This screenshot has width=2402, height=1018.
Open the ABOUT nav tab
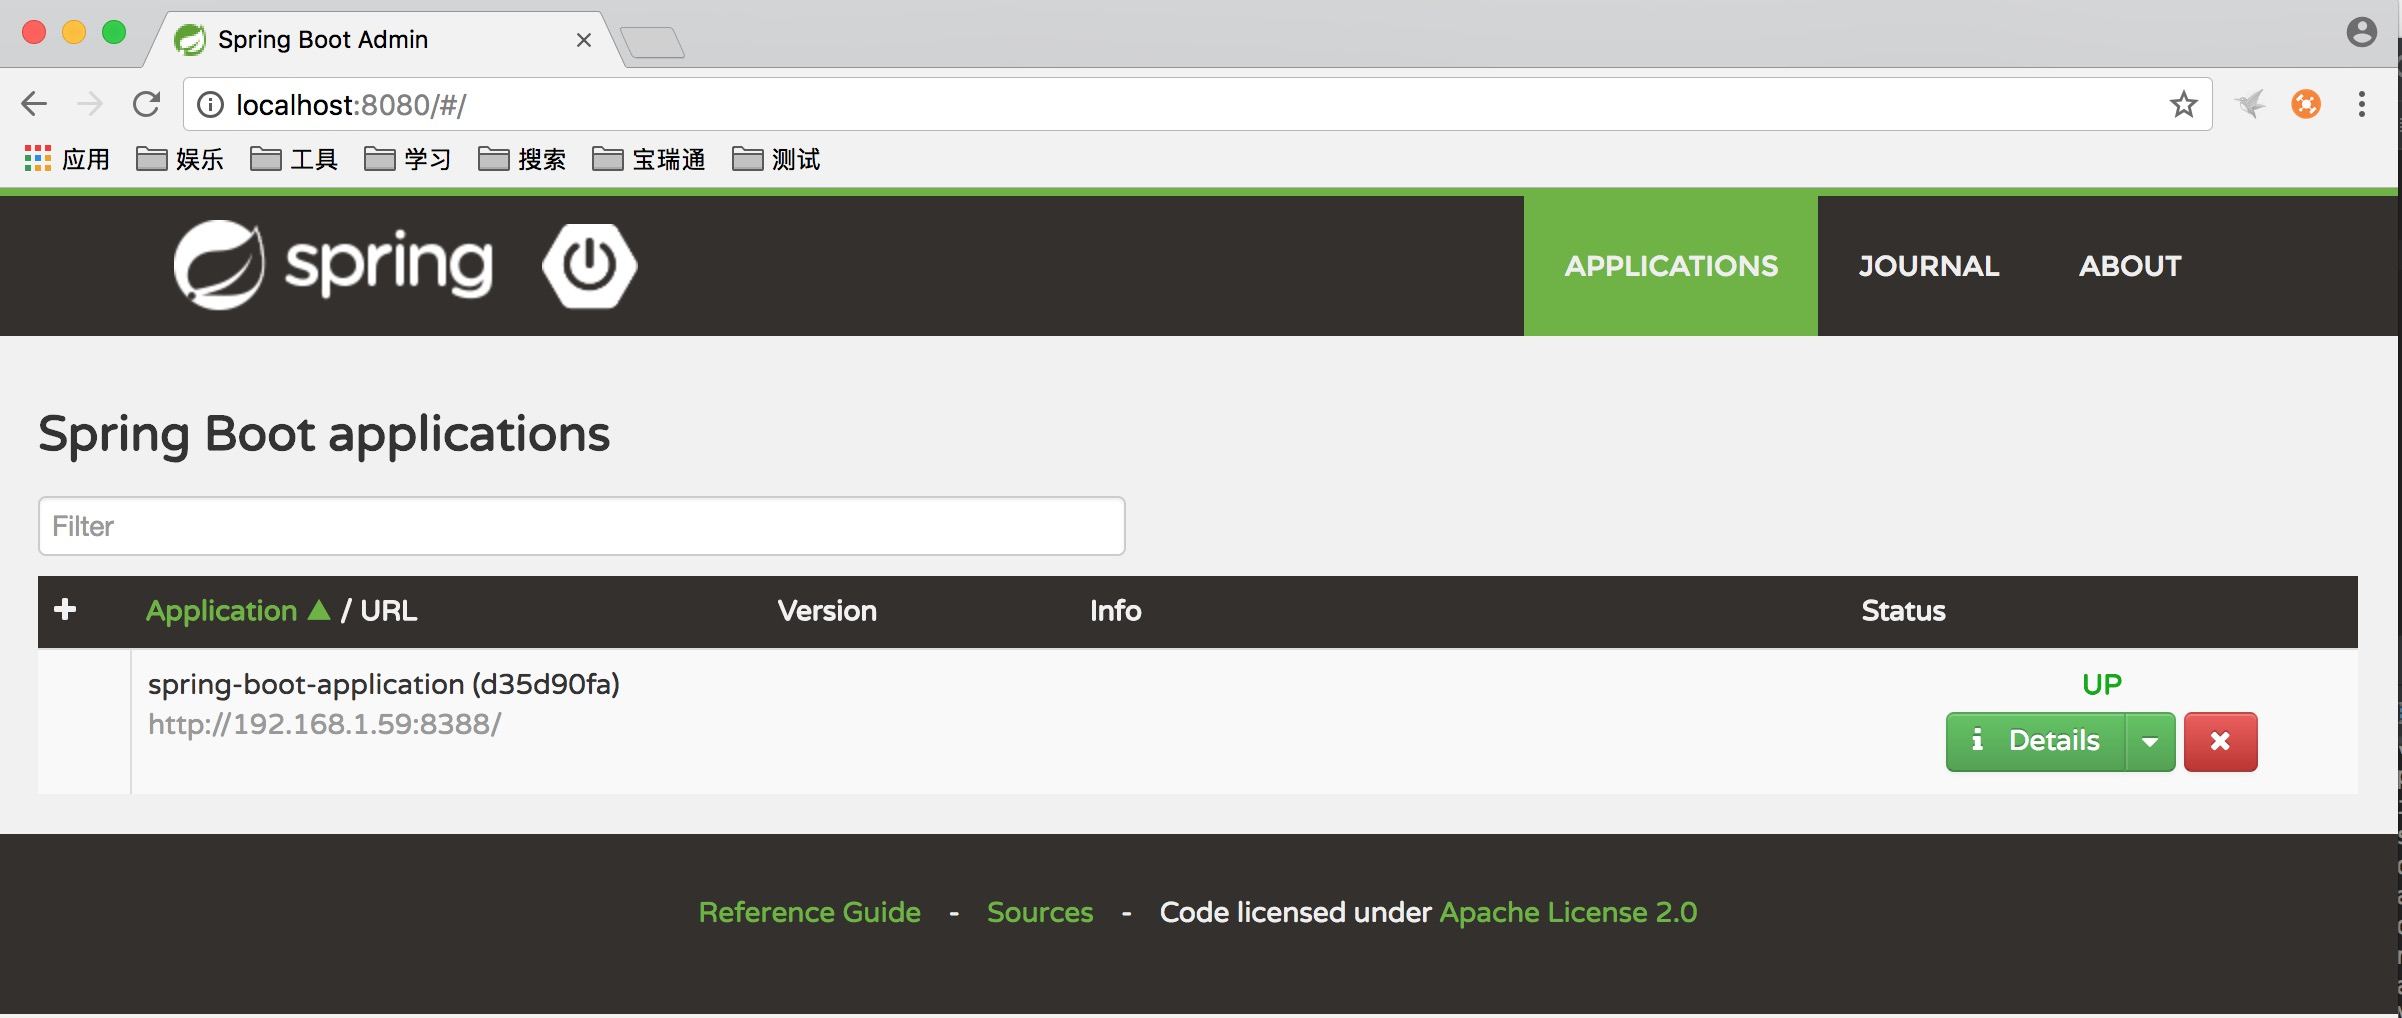tap(2130, 265)
